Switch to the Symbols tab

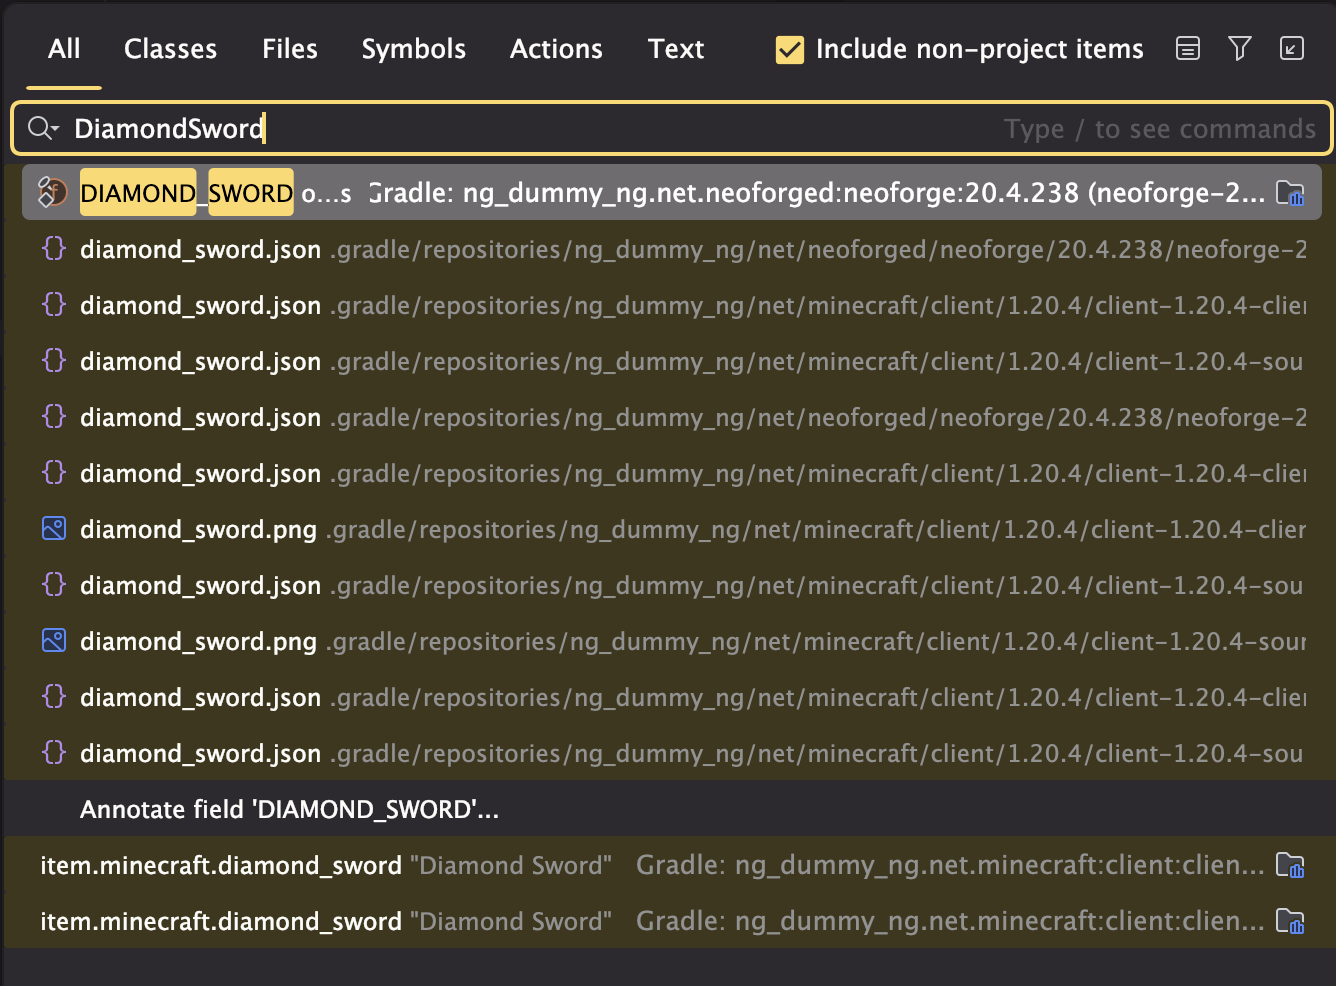[414, 49]
